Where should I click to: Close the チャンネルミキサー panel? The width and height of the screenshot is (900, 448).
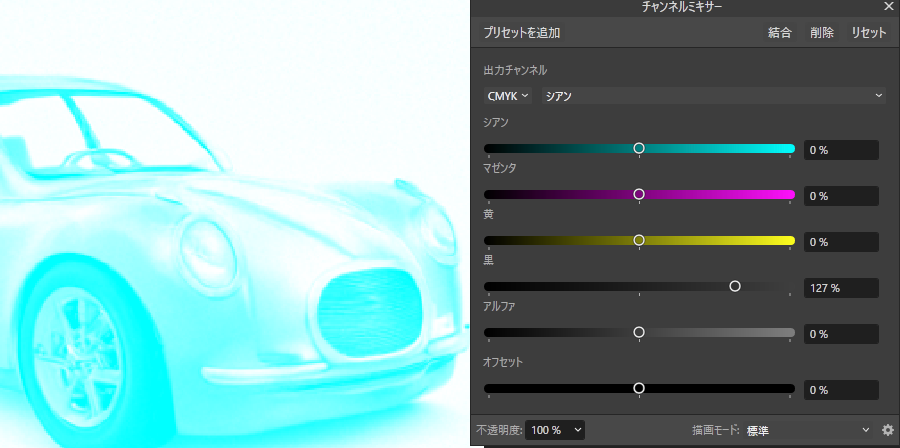889,7
